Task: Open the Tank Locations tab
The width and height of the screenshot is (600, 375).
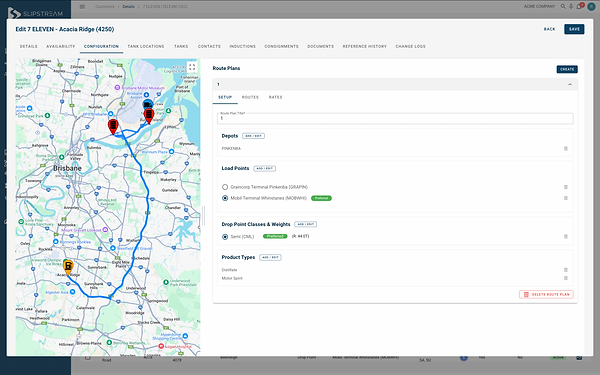Action: click(146, 46)
